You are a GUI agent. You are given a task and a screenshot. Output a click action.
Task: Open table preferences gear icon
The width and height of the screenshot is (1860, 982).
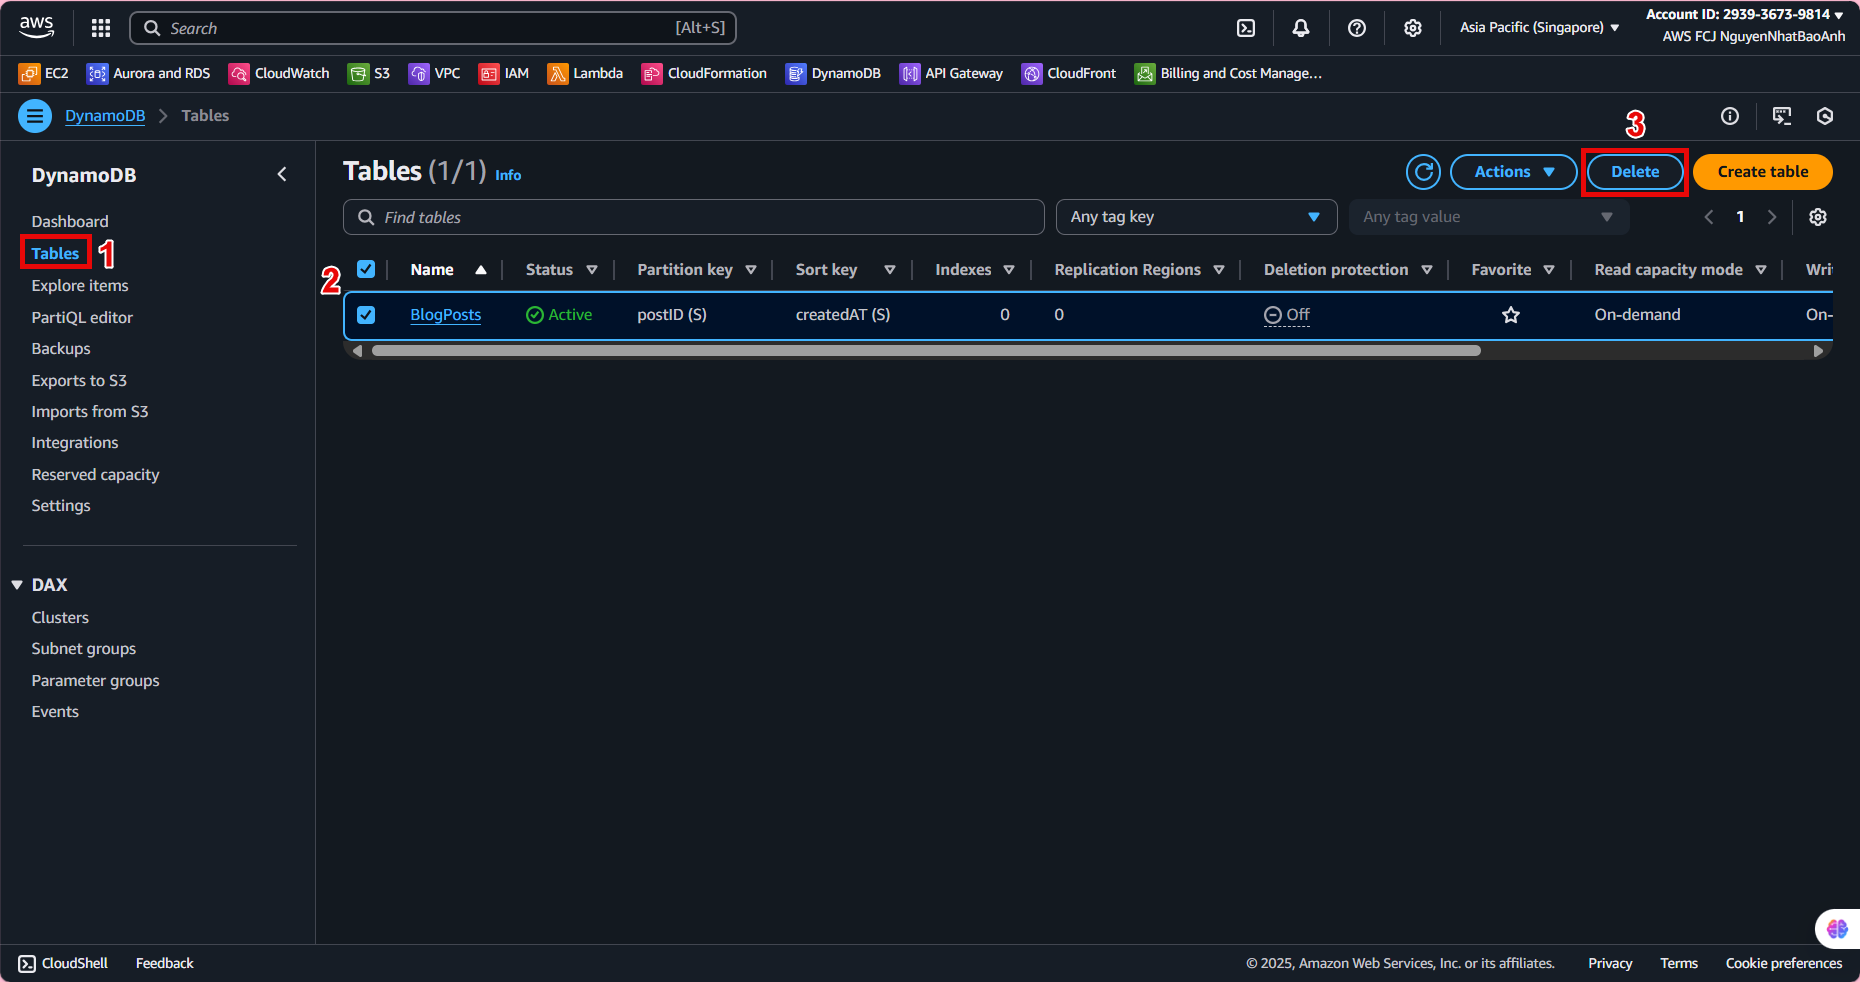click(x=1818, y=217)
